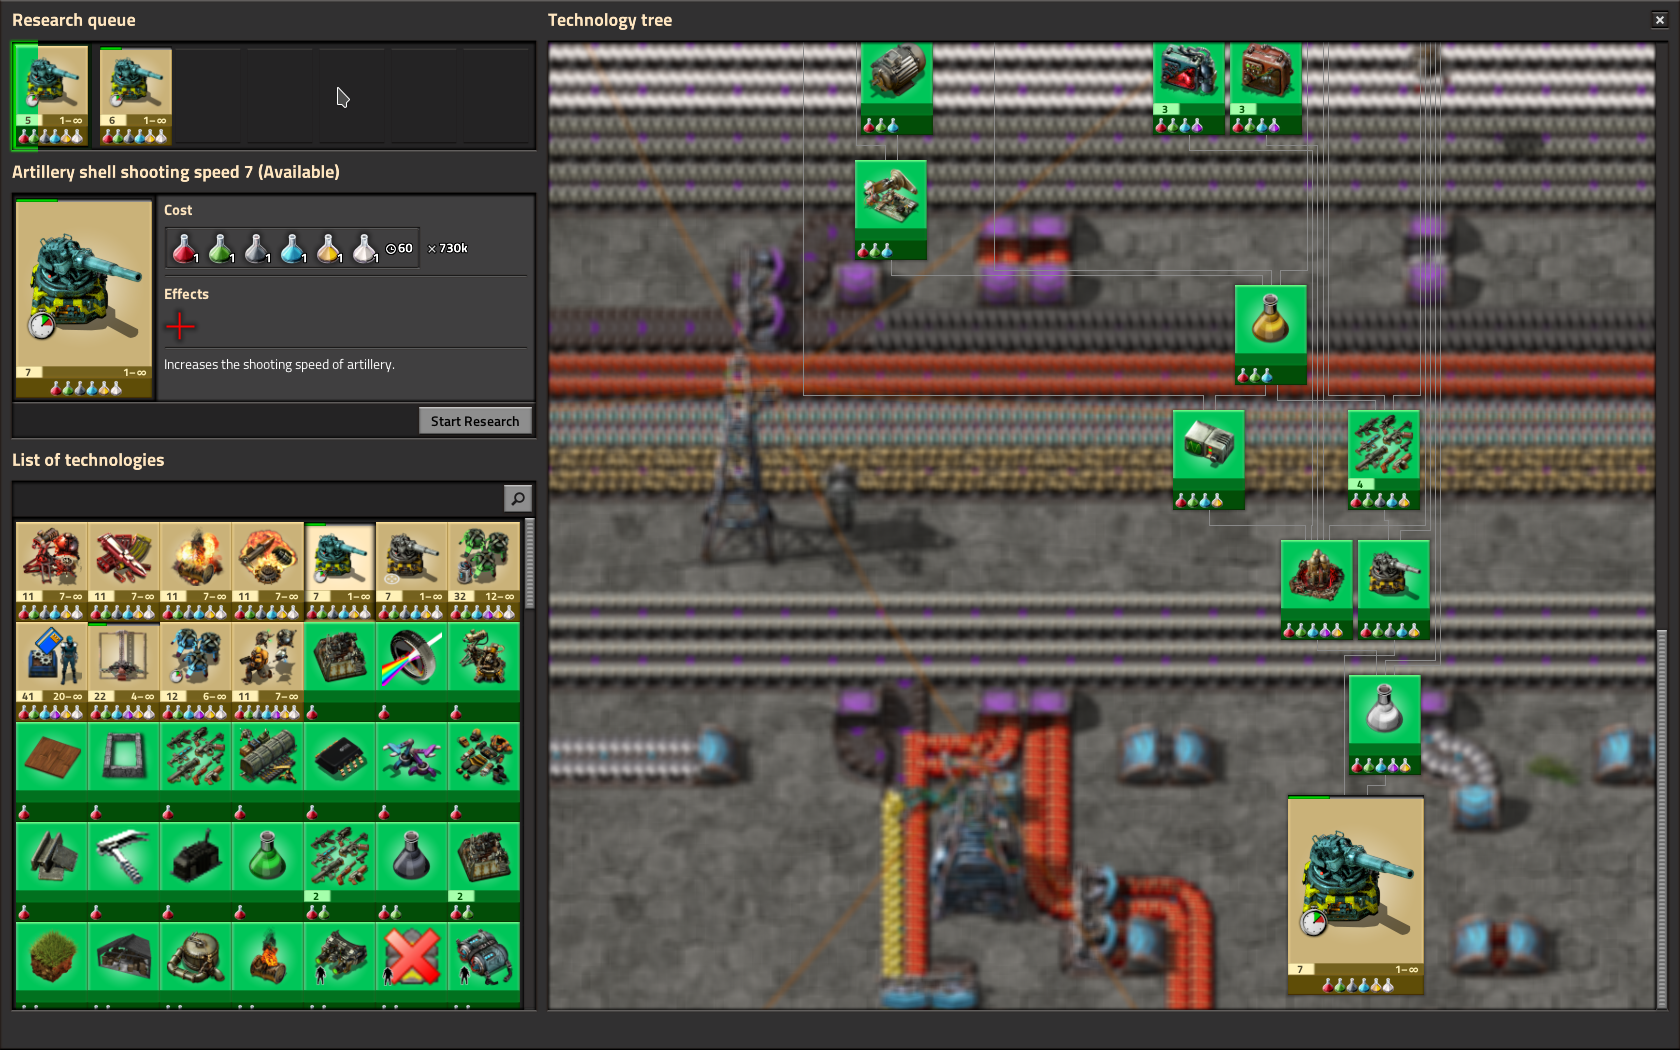Select the night vision equipment technology
The height and width of the screenshot is (1050, 1680).
[339, 955]
